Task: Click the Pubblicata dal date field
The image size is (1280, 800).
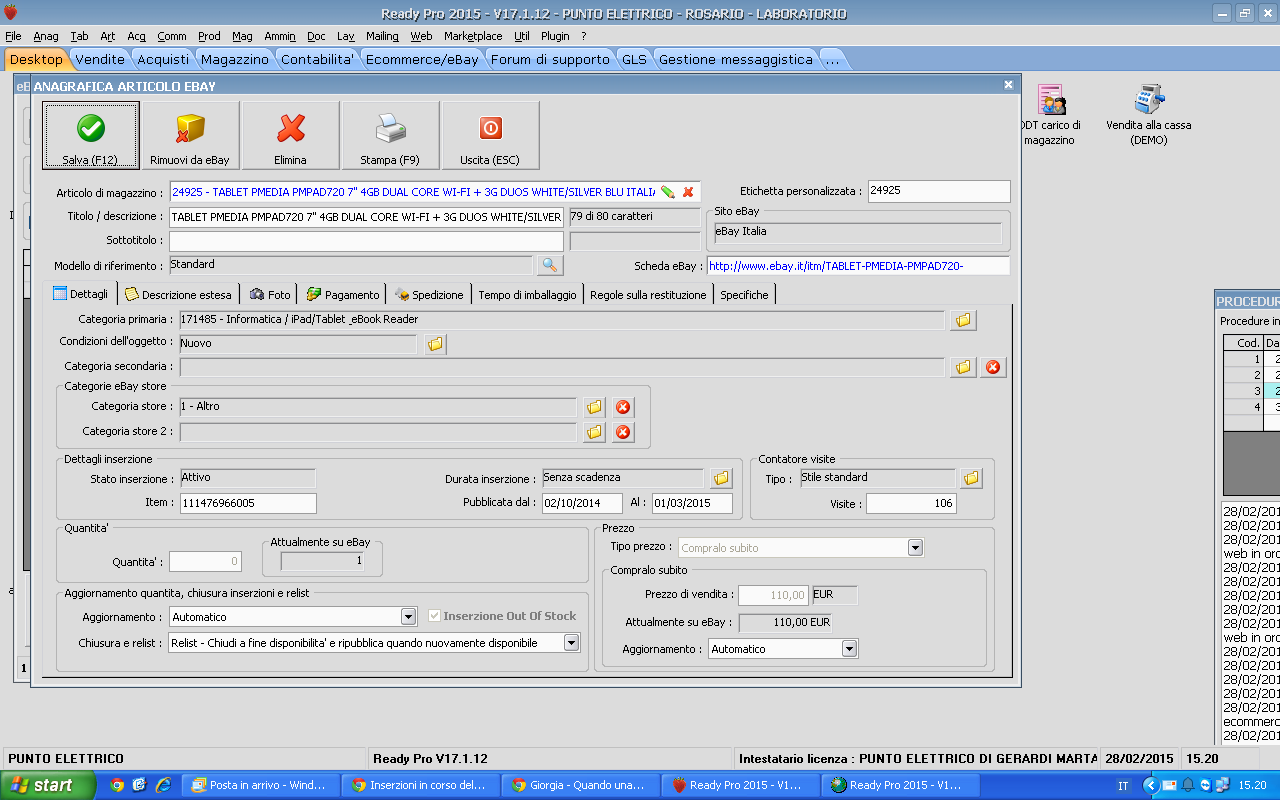Action: (582, 503)
